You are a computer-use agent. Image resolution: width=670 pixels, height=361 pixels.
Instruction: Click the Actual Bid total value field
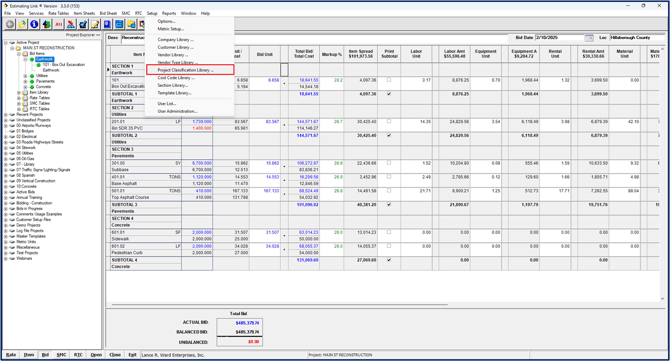pyautogui.click(x=239, y=323)
